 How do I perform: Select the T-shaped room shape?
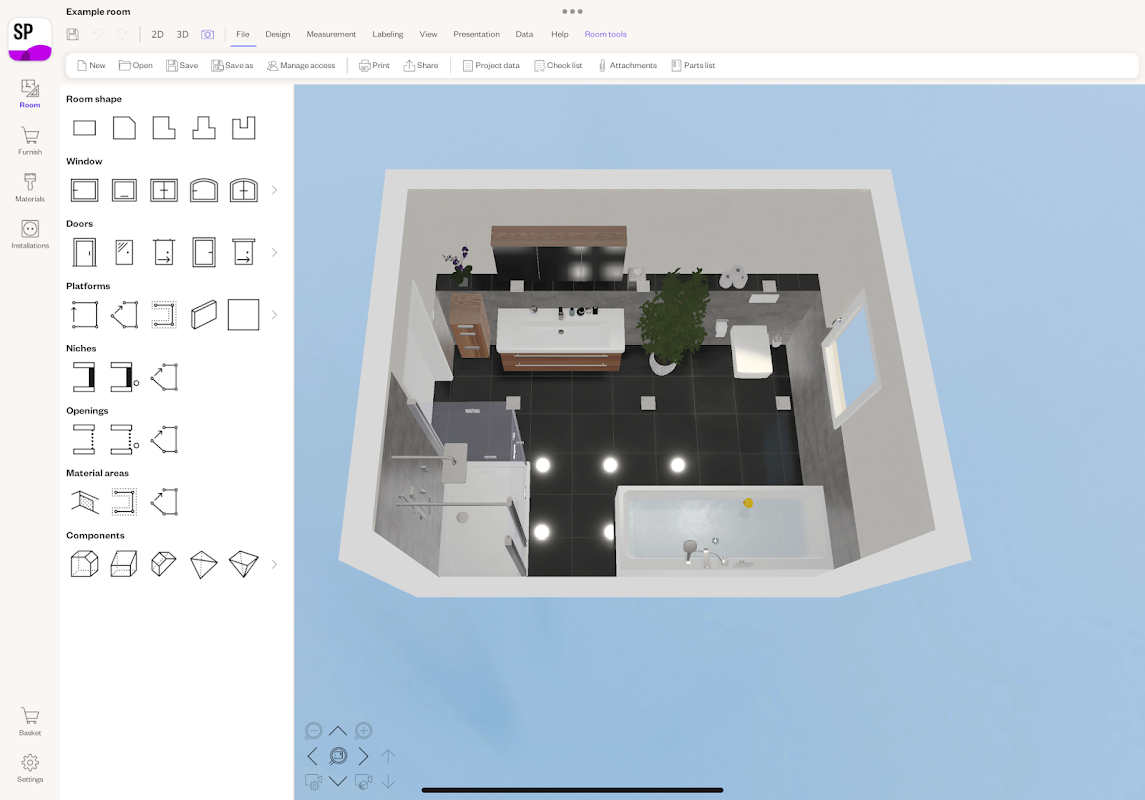point(204,128)
